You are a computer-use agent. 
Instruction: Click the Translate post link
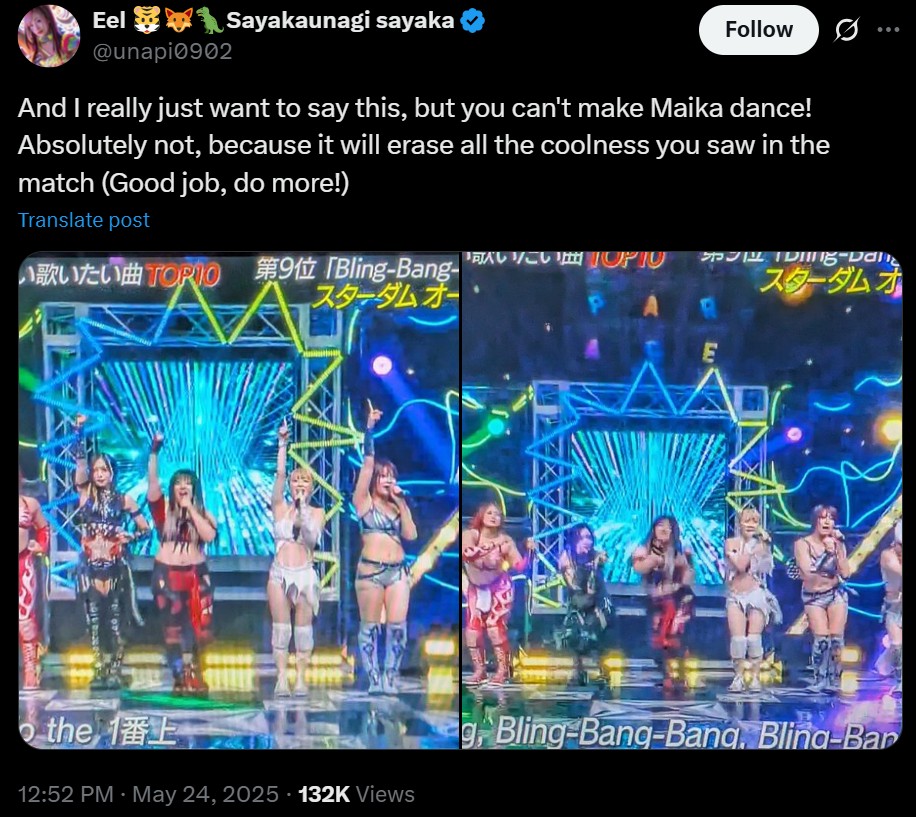(x=84, y=220)
